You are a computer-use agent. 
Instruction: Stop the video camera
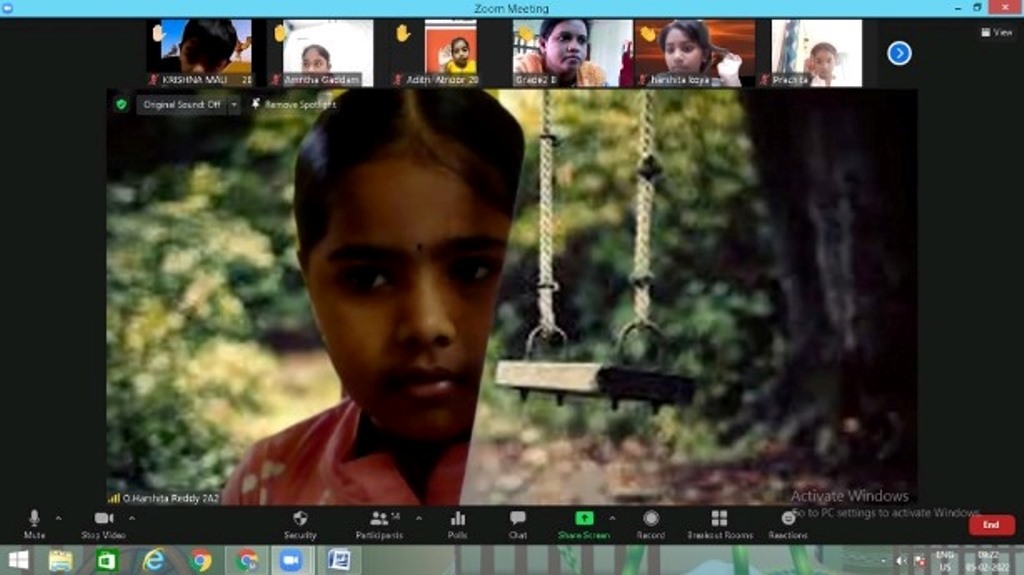click(103, 524)
